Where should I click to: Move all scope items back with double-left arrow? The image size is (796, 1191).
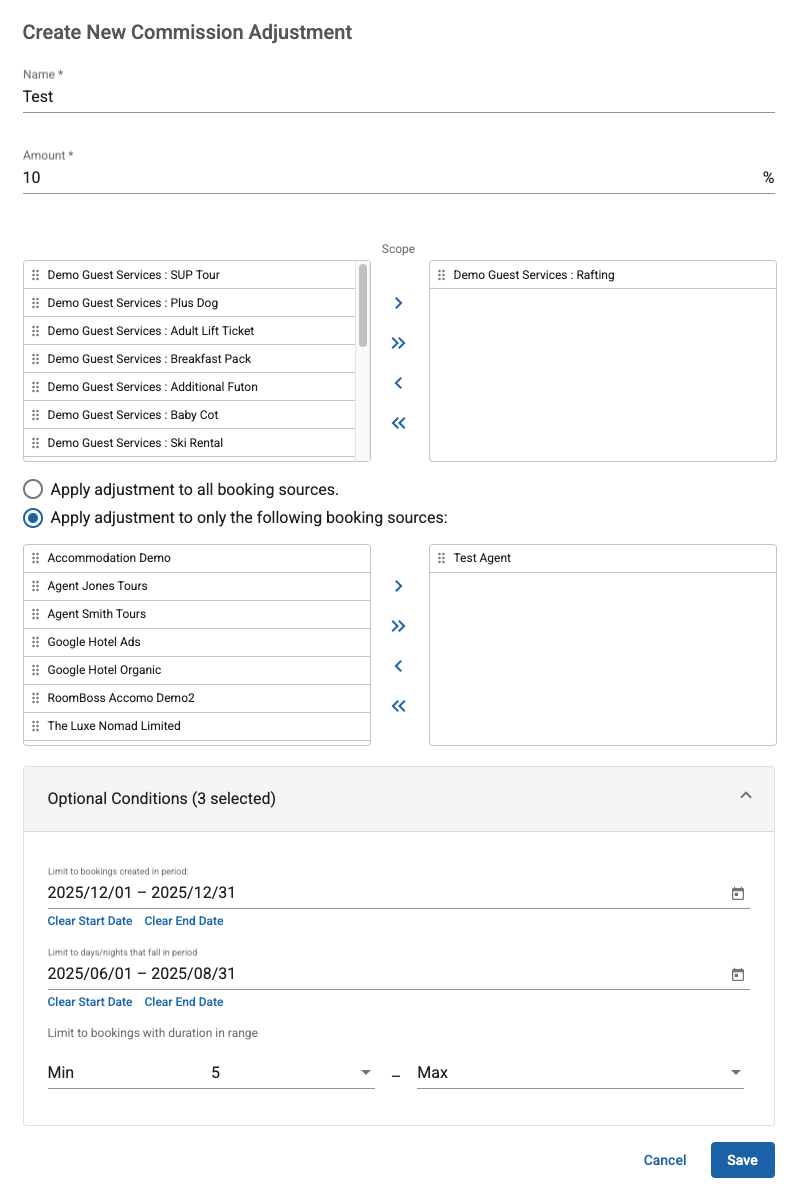pyautogui.click(x=398, y=423)
